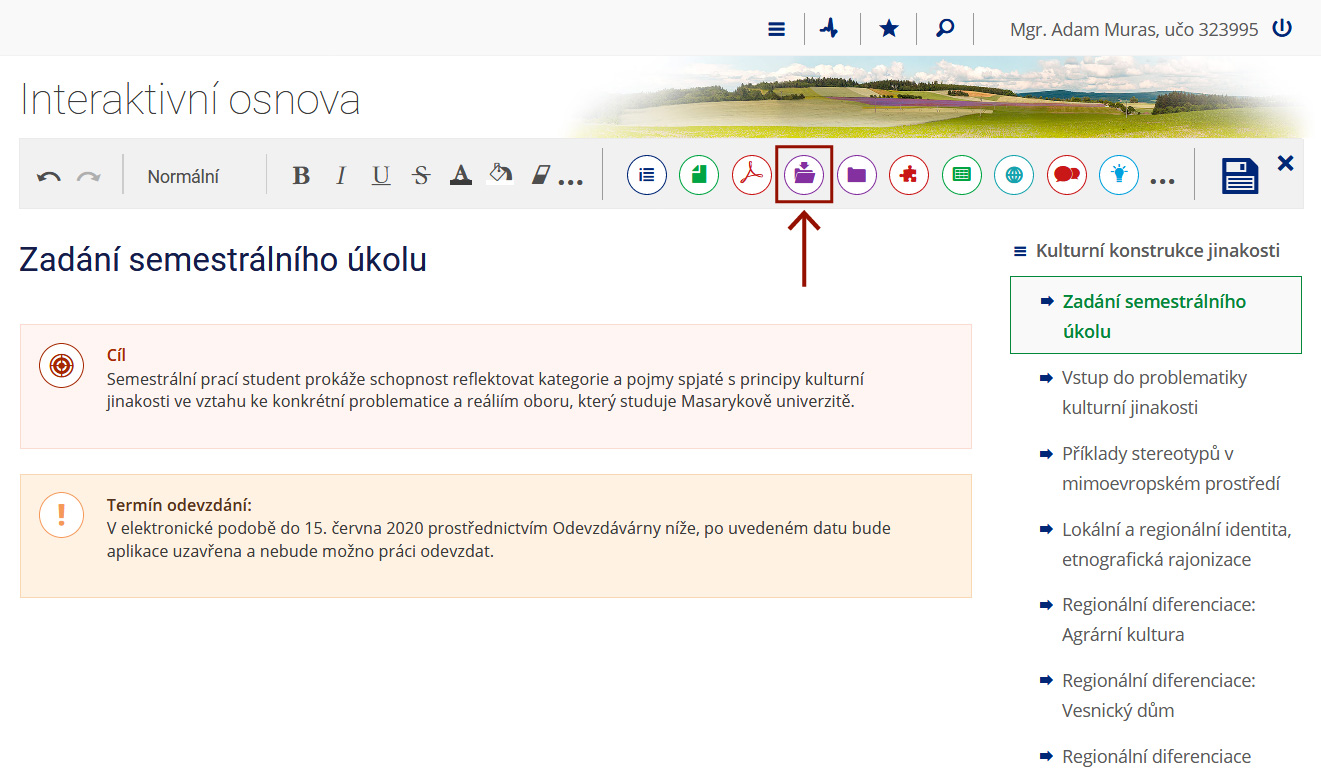Image resolution: width=1321 pixels, height=768 pixels.
Task: Click the exclamation icon in the deadline box
Action: tap(61, 515)
